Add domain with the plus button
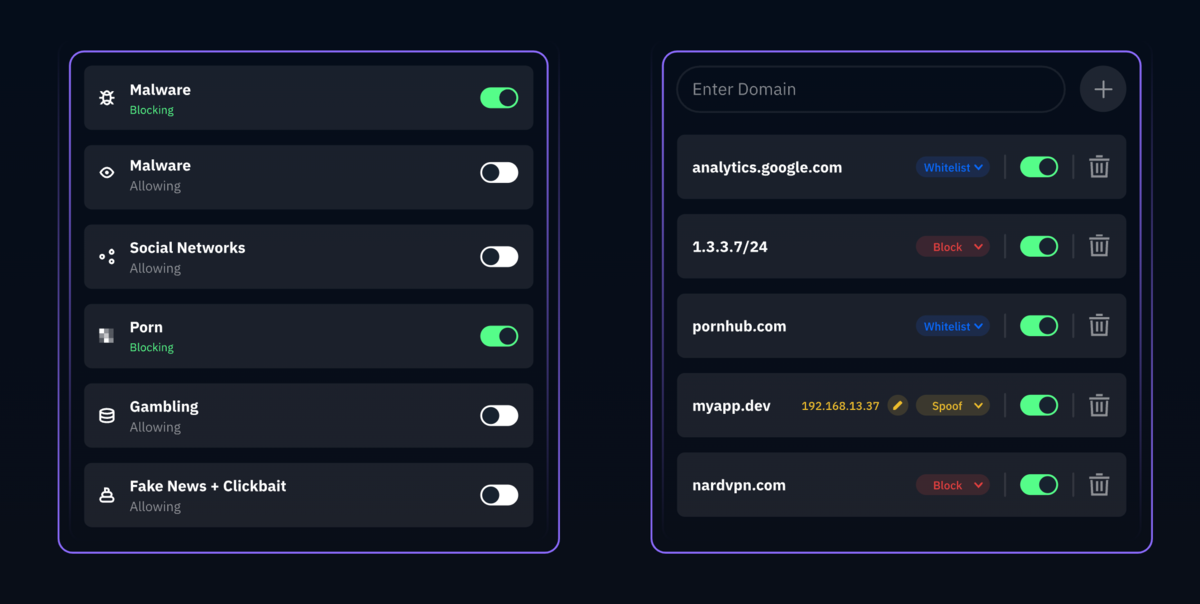This screenshot has width=1200, height=604. pyautogui.click(x=1103, y=89)
